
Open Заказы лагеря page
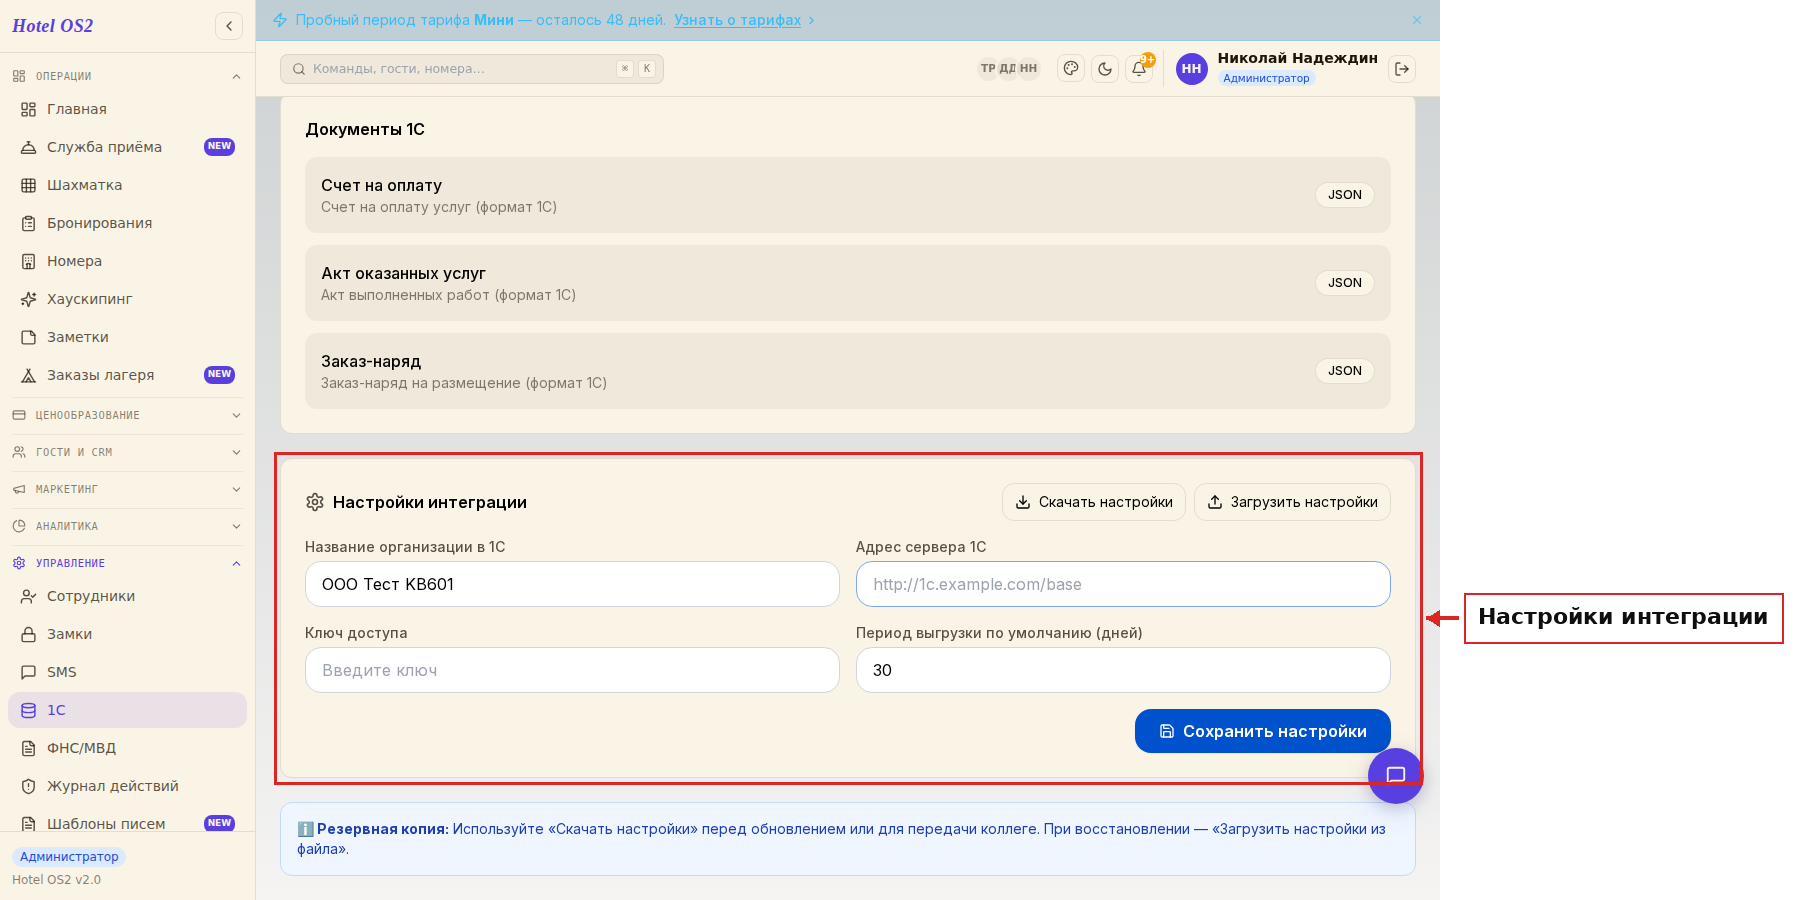pos(127,375)
